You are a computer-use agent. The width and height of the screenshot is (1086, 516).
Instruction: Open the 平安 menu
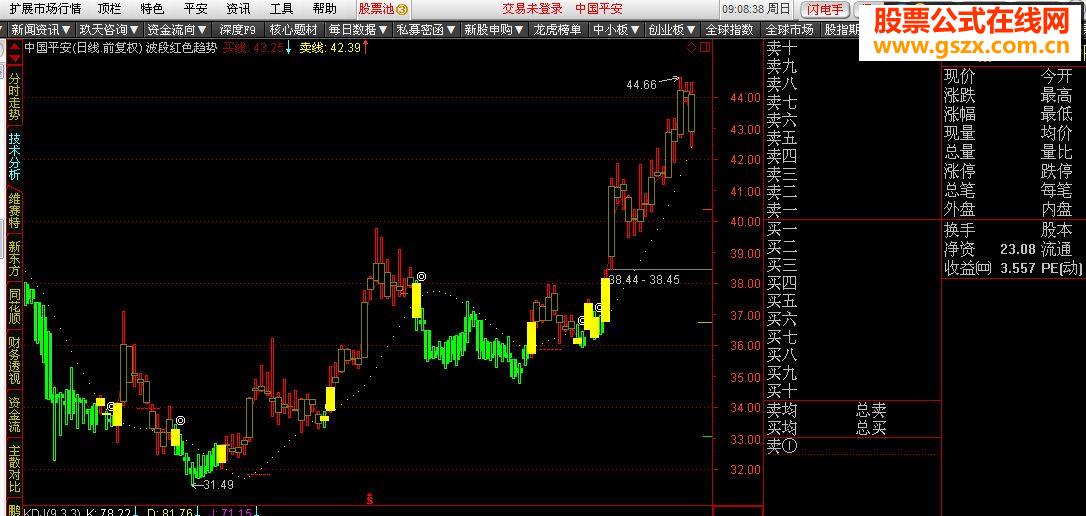pos(195,9)
